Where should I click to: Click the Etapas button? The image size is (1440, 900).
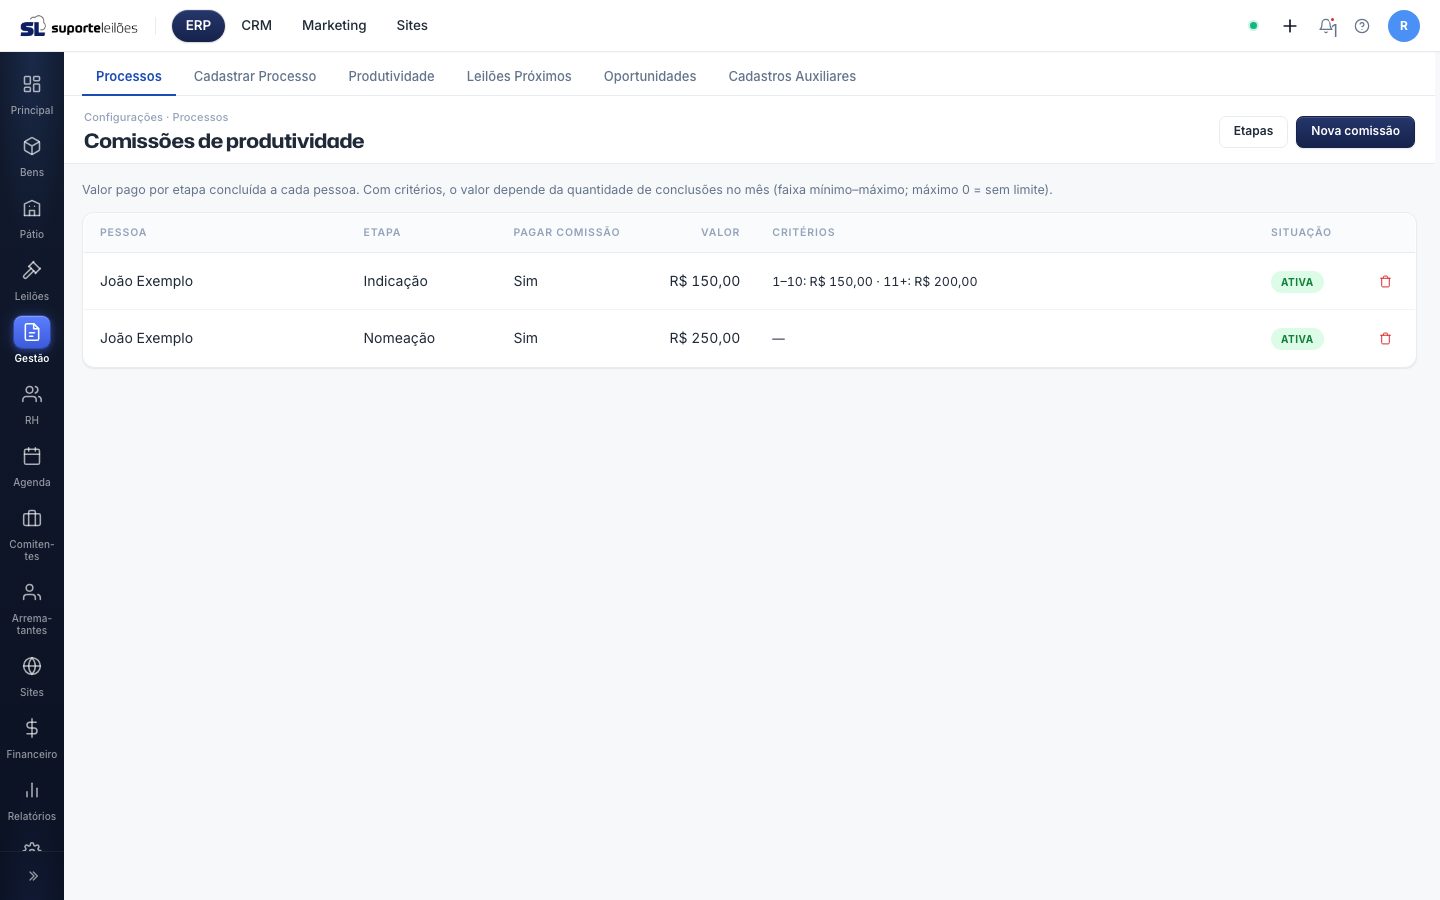point(1253,131)
